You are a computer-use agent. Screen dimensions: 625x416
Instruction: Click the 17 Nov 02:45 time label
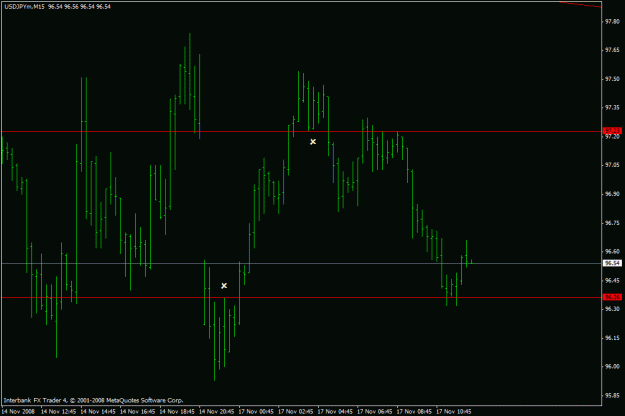coord(295,411)
